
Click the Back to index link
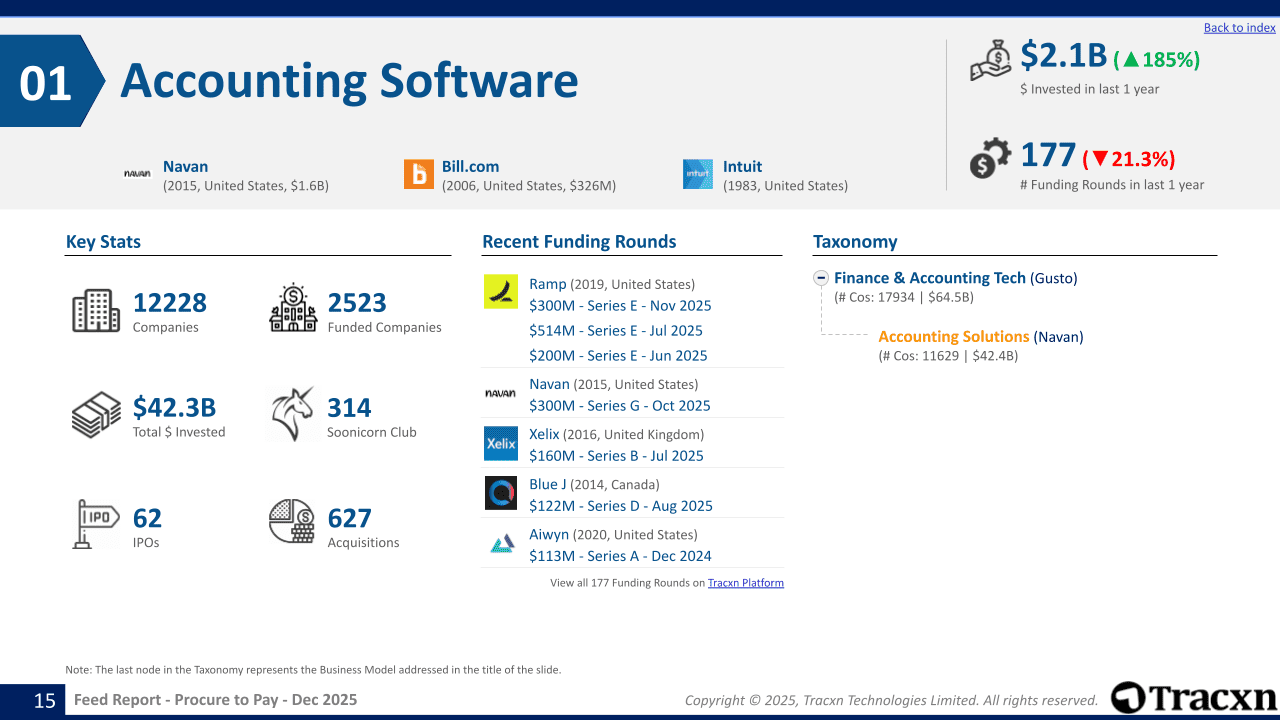pos(1239,28)
